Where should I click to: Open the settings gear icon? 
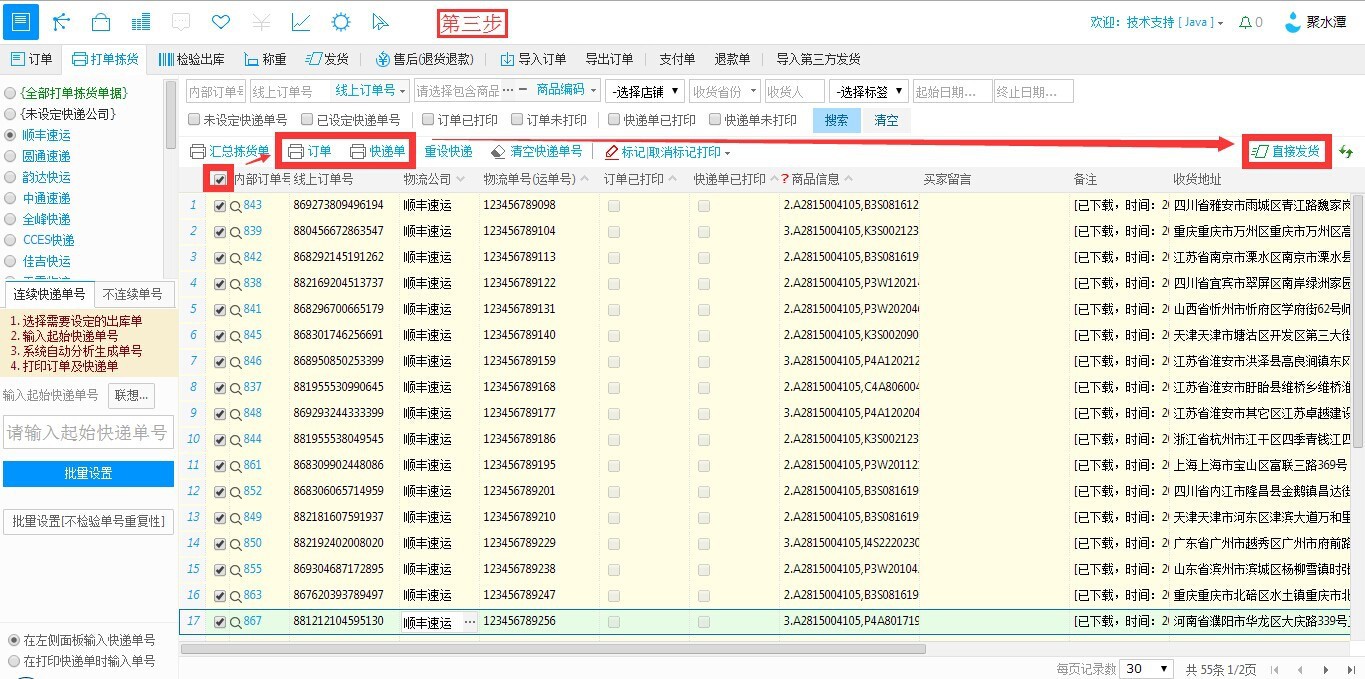click(x=341, y=22)
